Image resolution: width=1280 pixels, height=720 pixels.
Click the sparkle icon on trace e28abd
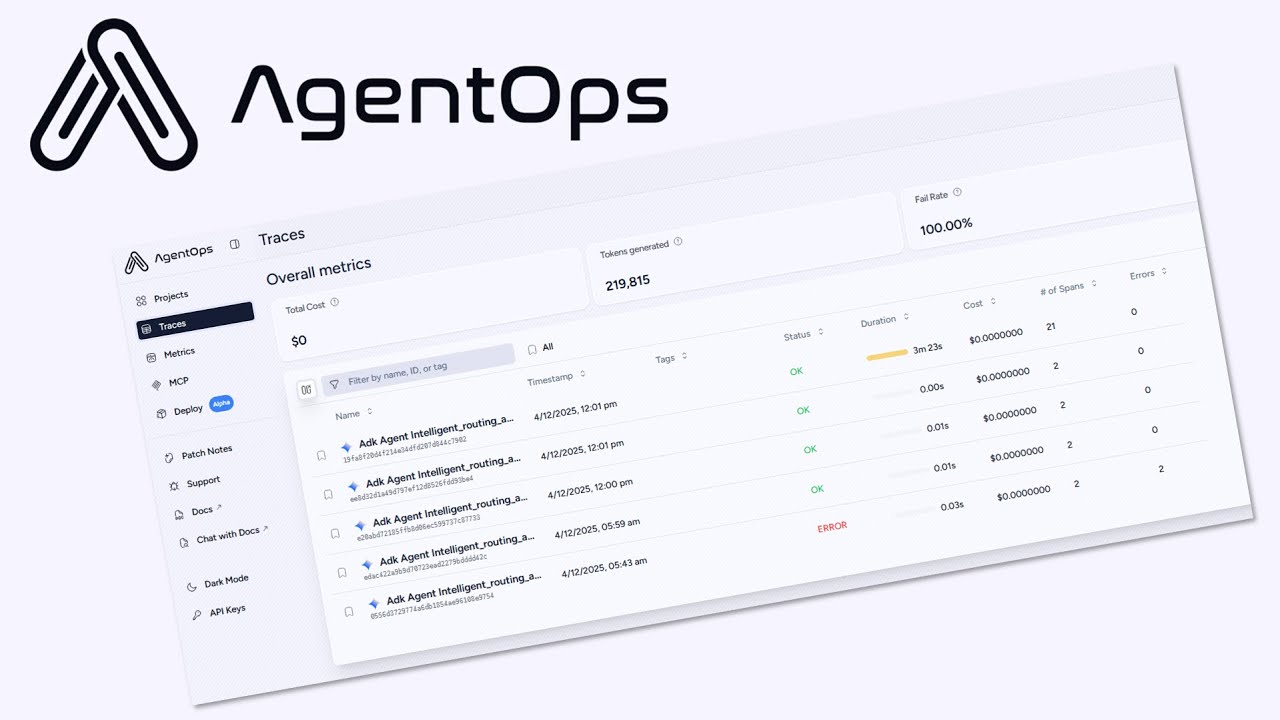(360, 525)
